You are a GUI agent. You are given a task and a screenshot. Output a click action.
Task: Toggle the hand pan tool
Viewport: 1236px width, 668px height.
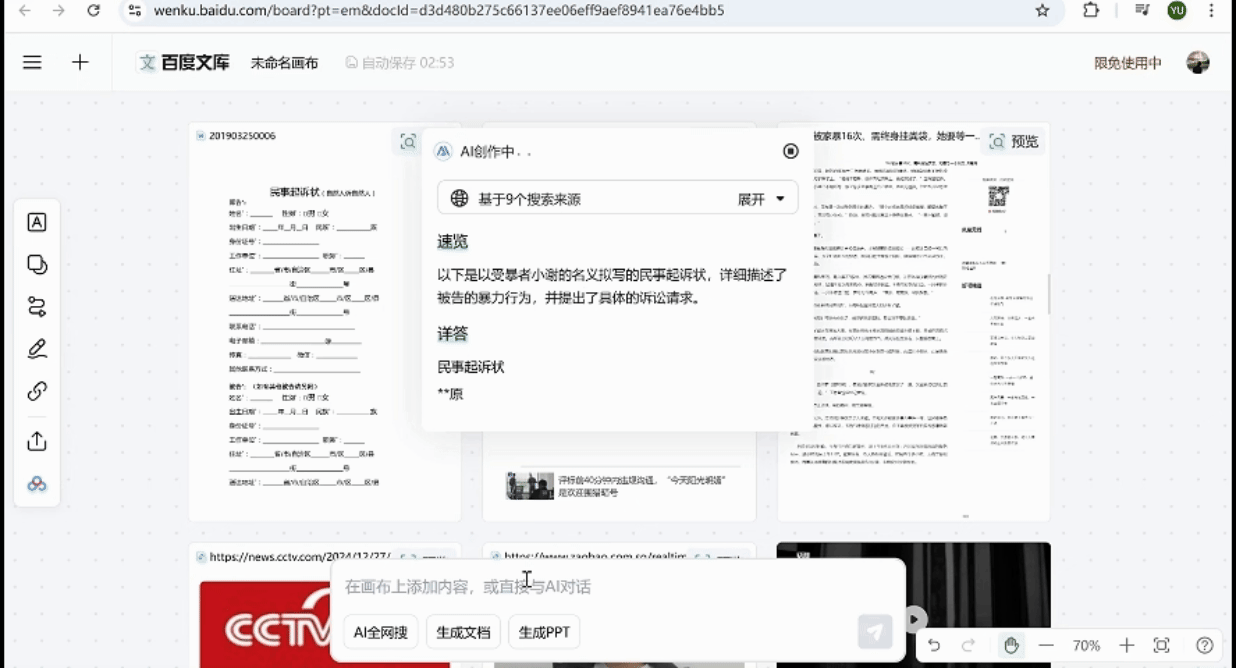pyautogui.click(x=1010, y=645)
